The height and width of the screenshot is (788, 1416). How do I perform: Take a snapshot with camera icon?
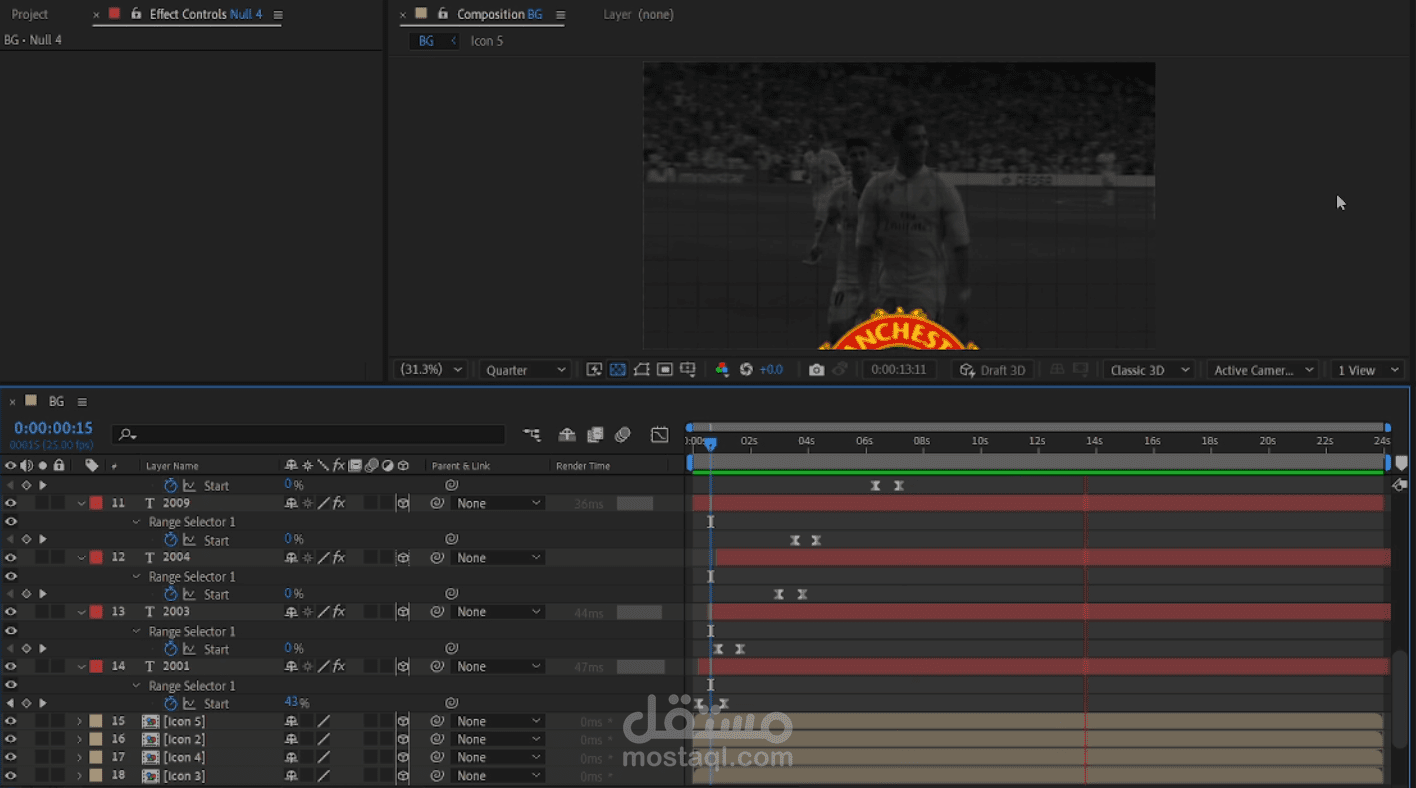[x=816, y=370]
